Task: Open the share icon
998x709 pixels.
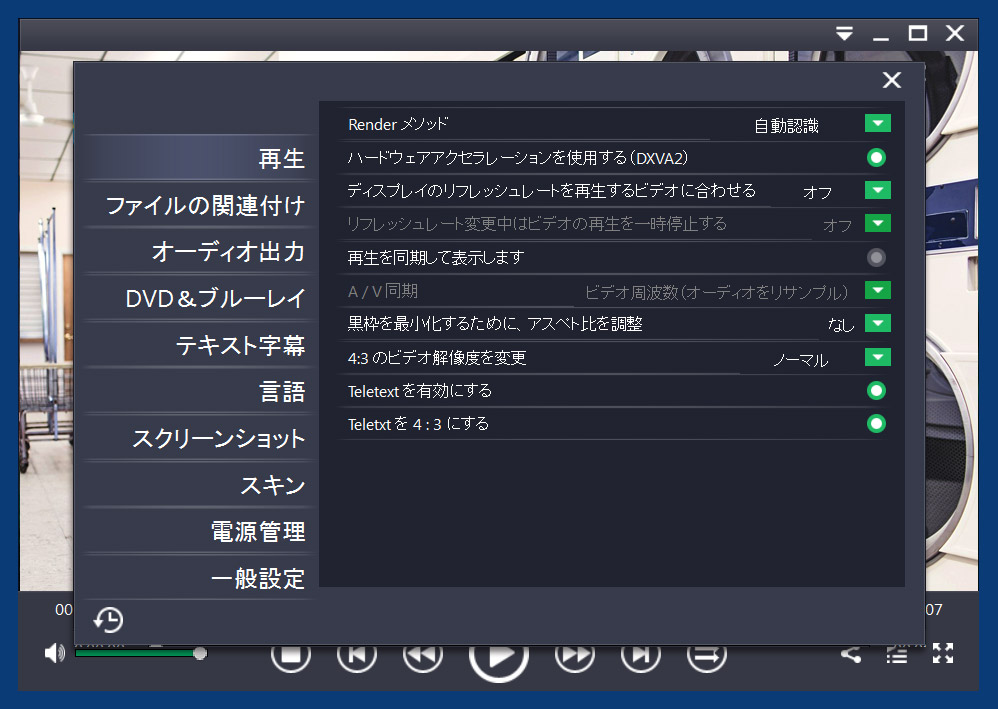Action: point(851,654)
